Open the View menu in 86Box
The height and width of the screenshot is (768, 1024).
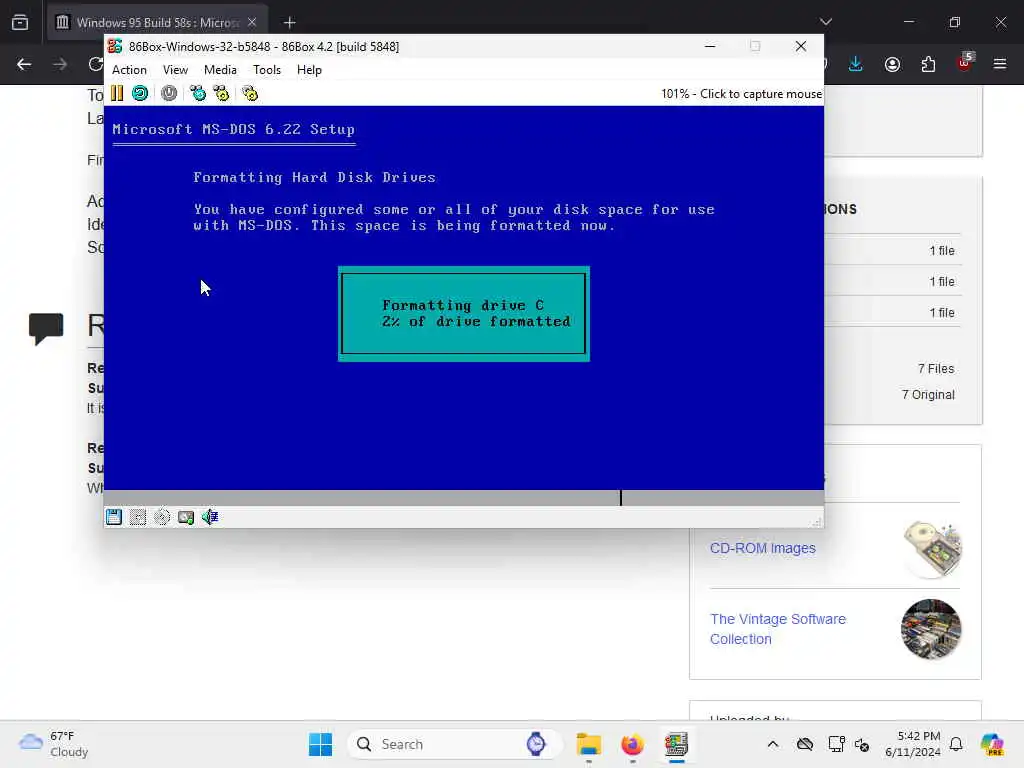[x=175, y=70]
